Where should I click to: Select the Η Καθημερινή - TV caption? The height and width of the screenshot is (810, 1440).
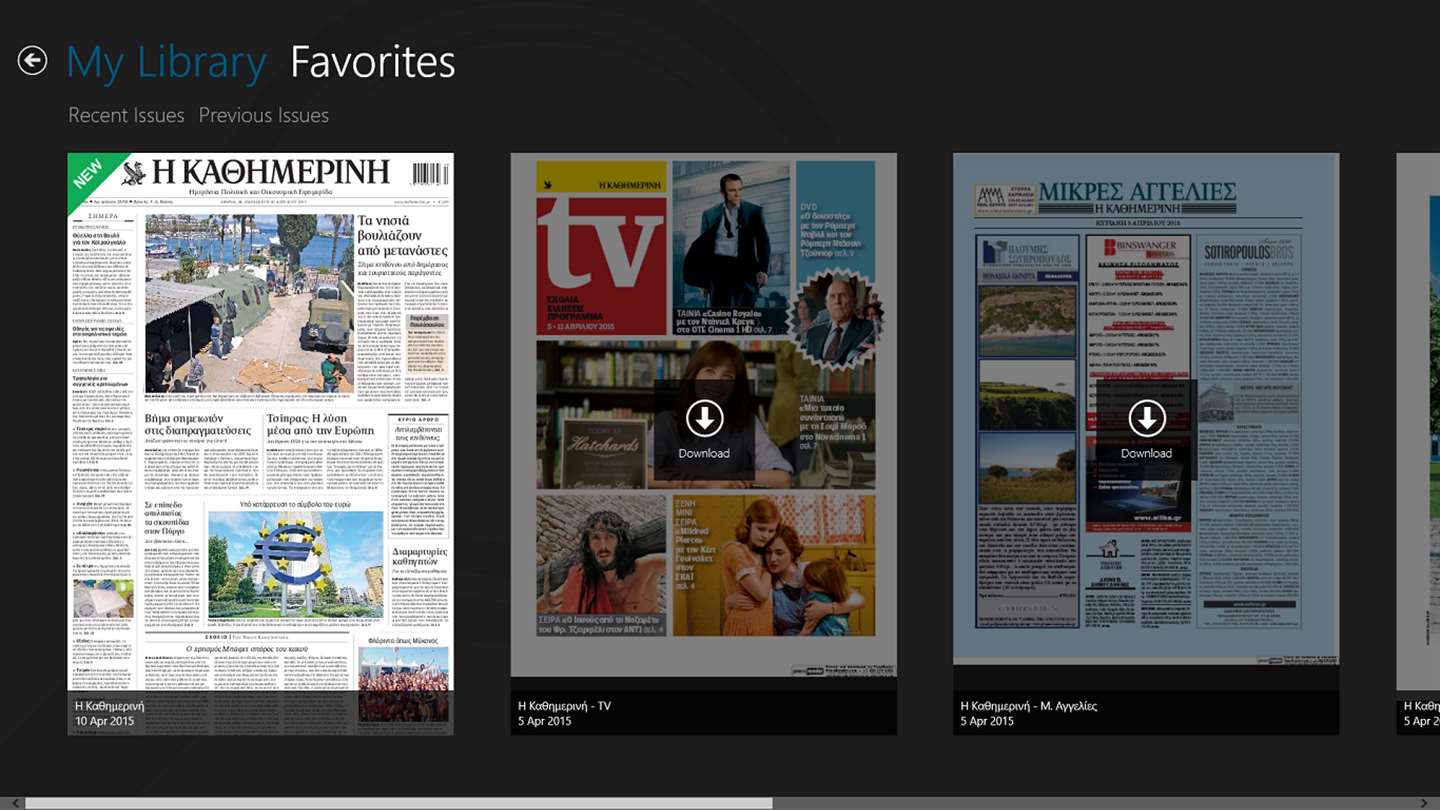pos(565,706)
